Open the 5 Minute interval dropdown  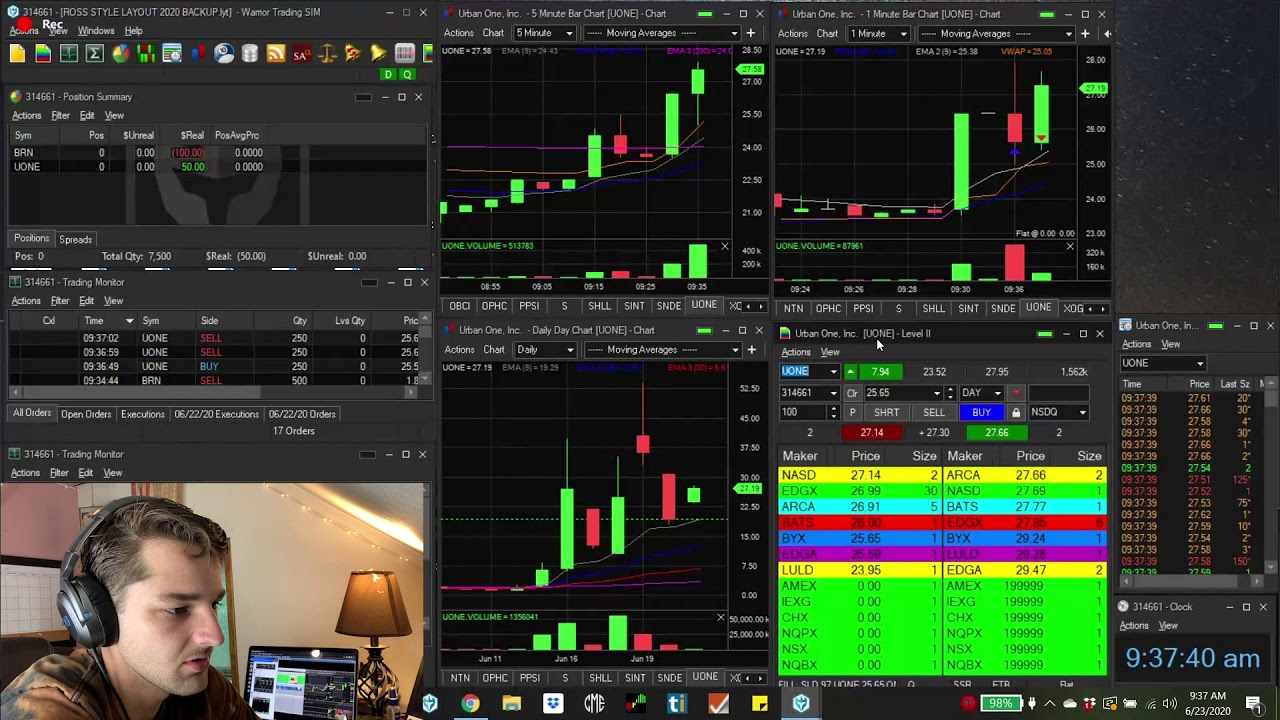544,33
